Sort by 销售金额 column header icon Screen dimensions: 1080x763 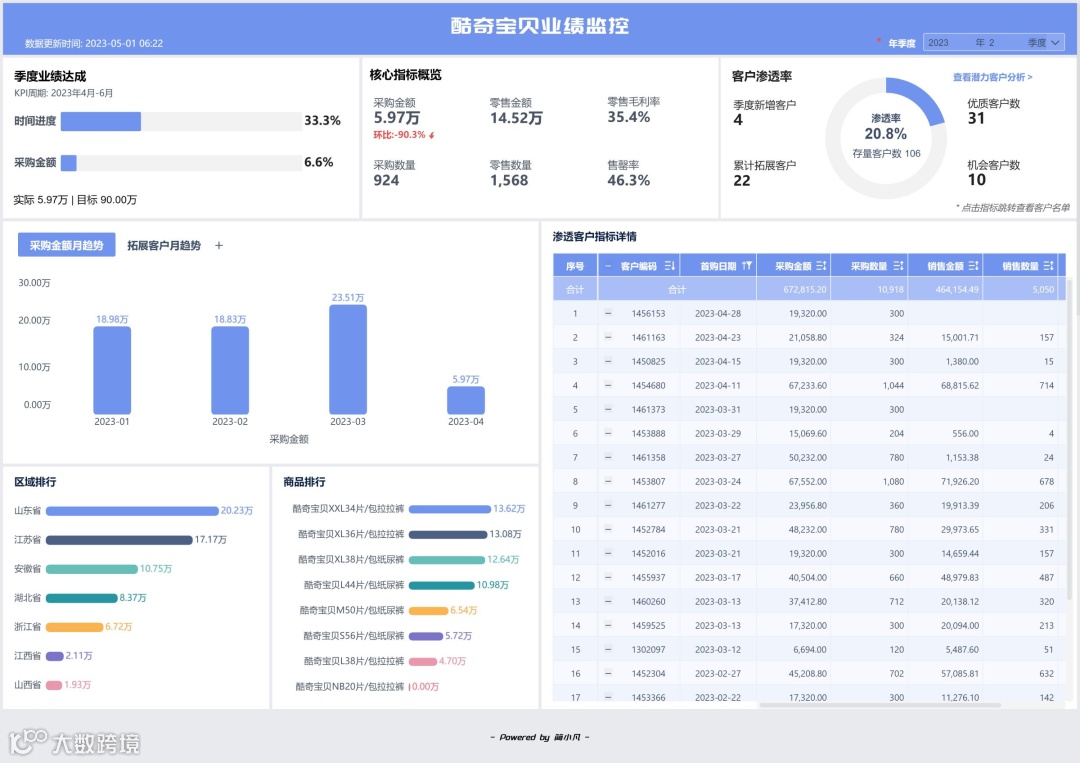[x=973, y=266]
